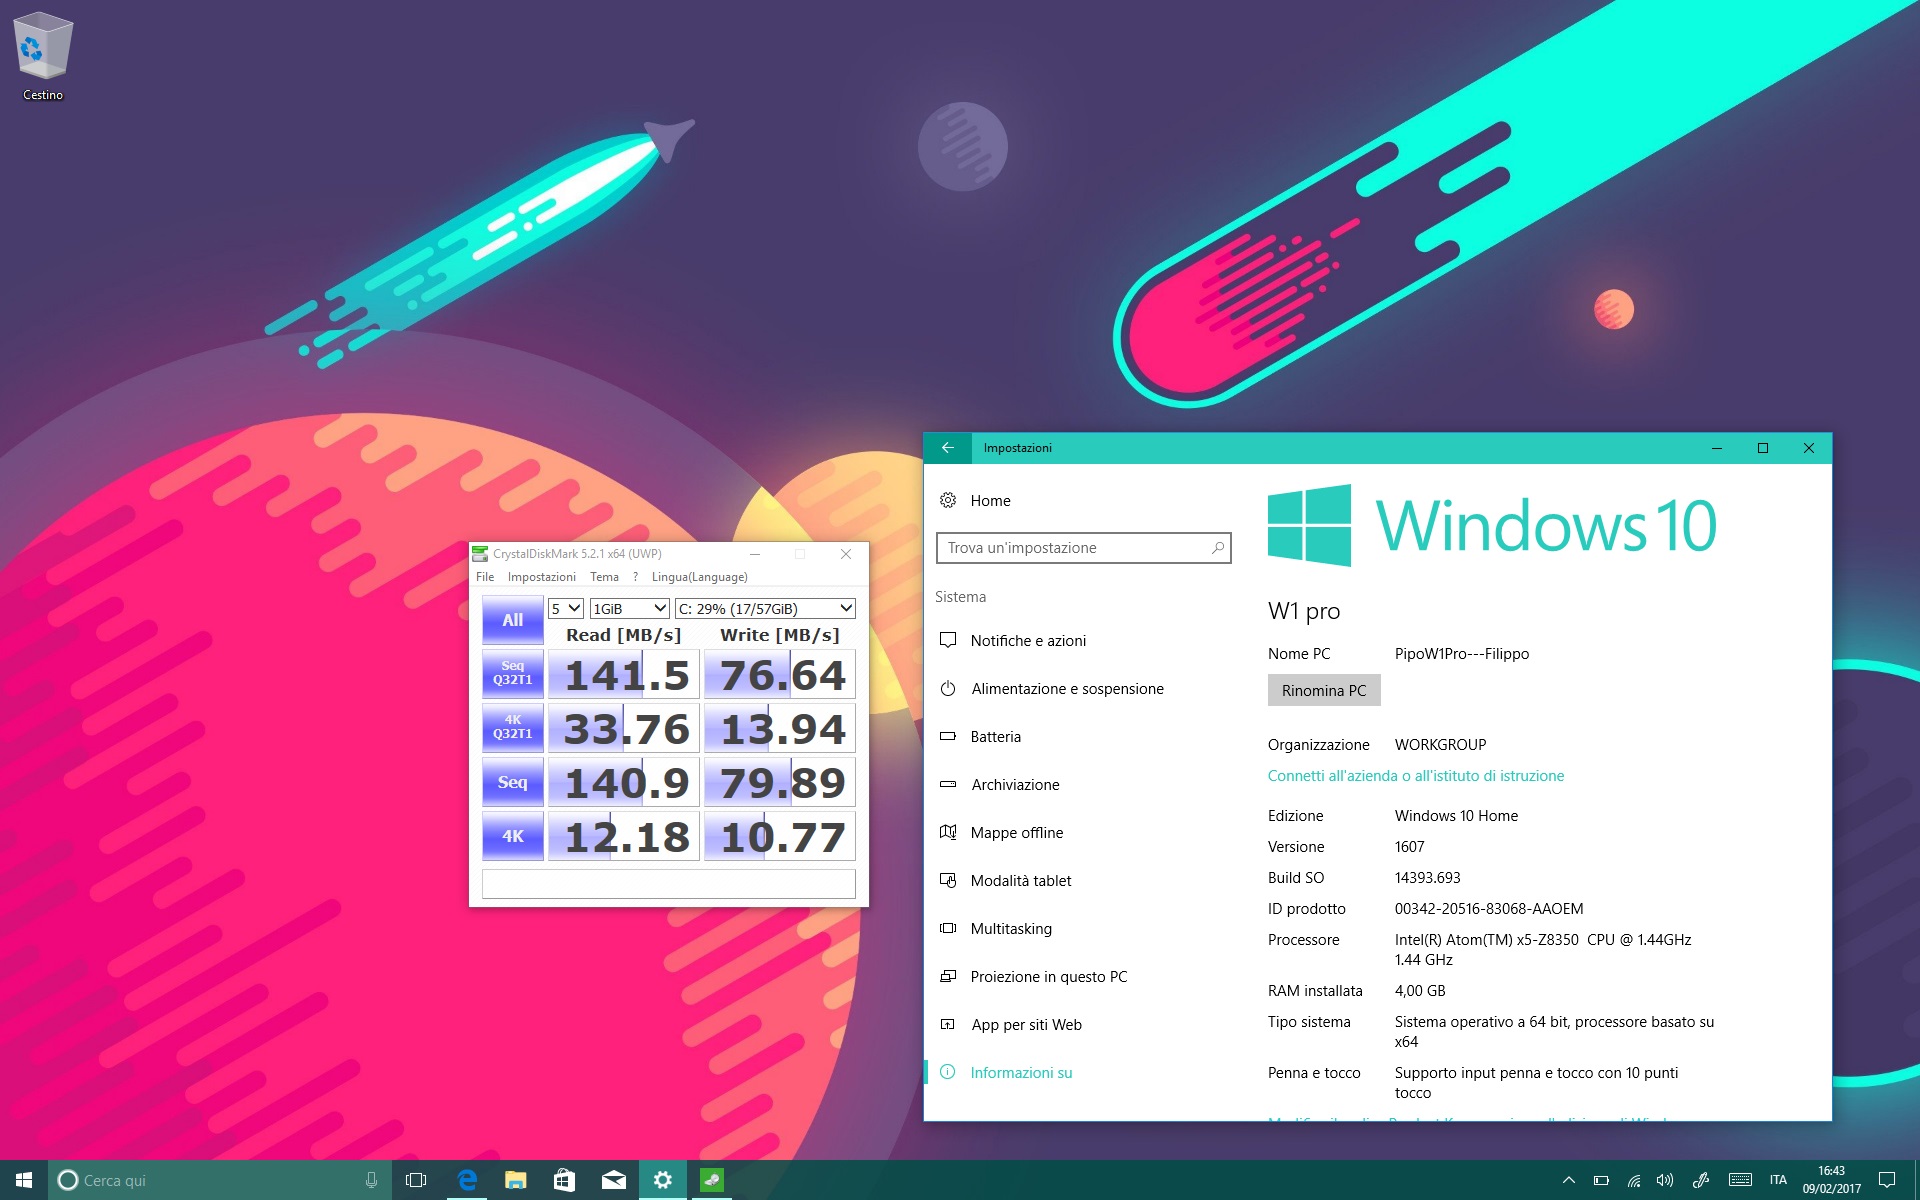Click the product ID 00342-20516-83068-AAOEM

1489,909
